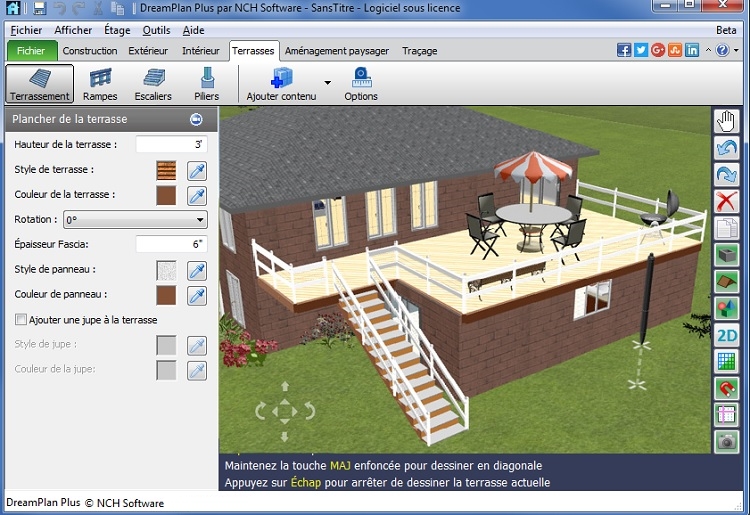The height and width of the screenshot is (515, 750).
Task: Click the Hauteur de la terrasse field
Action: point(172,144)
